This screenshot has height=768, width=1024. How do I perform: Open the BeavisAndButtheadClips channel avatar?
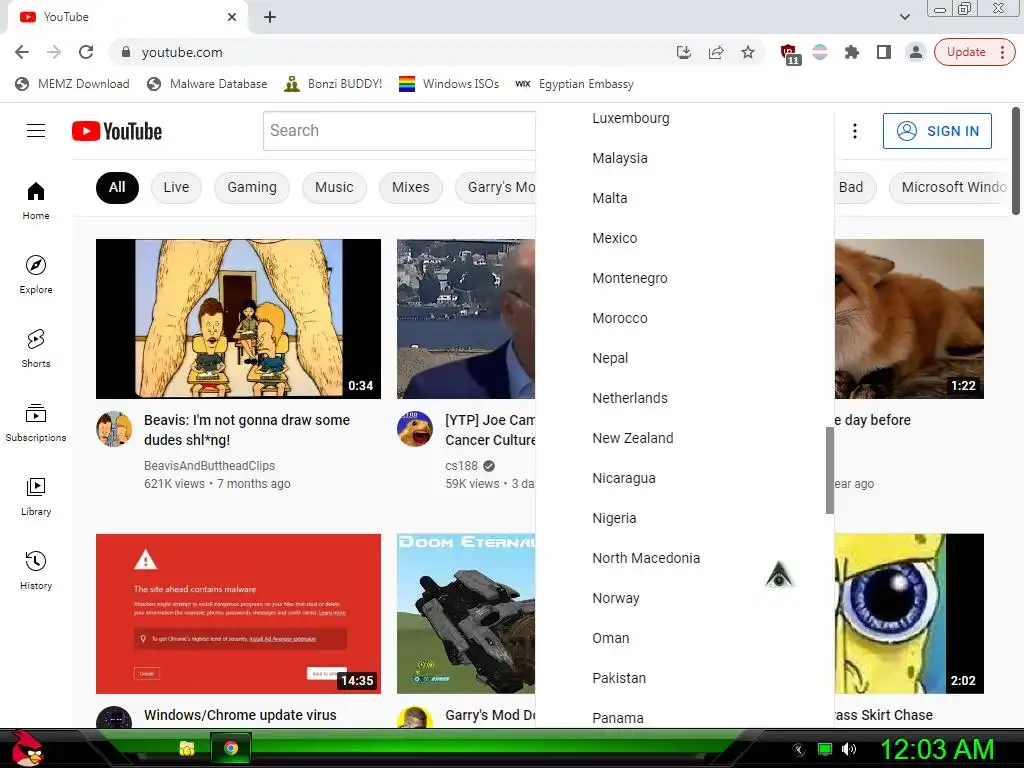coord(114,429)
